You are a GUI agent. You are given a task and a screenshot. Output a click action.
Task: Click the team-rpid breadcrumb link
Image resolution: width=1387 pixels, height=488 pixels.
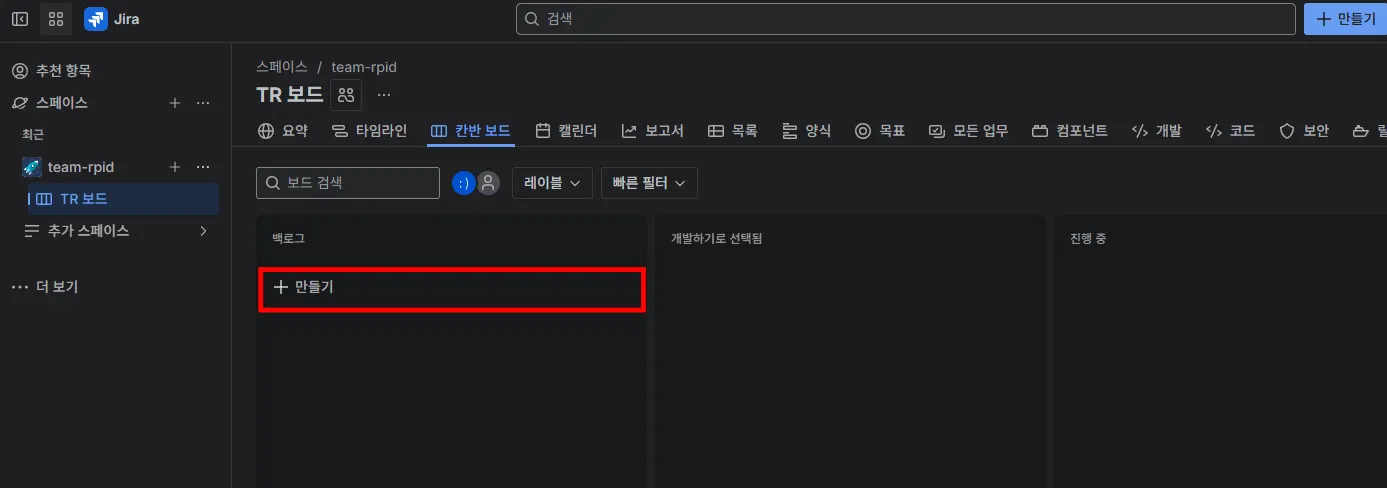point(364,67)
